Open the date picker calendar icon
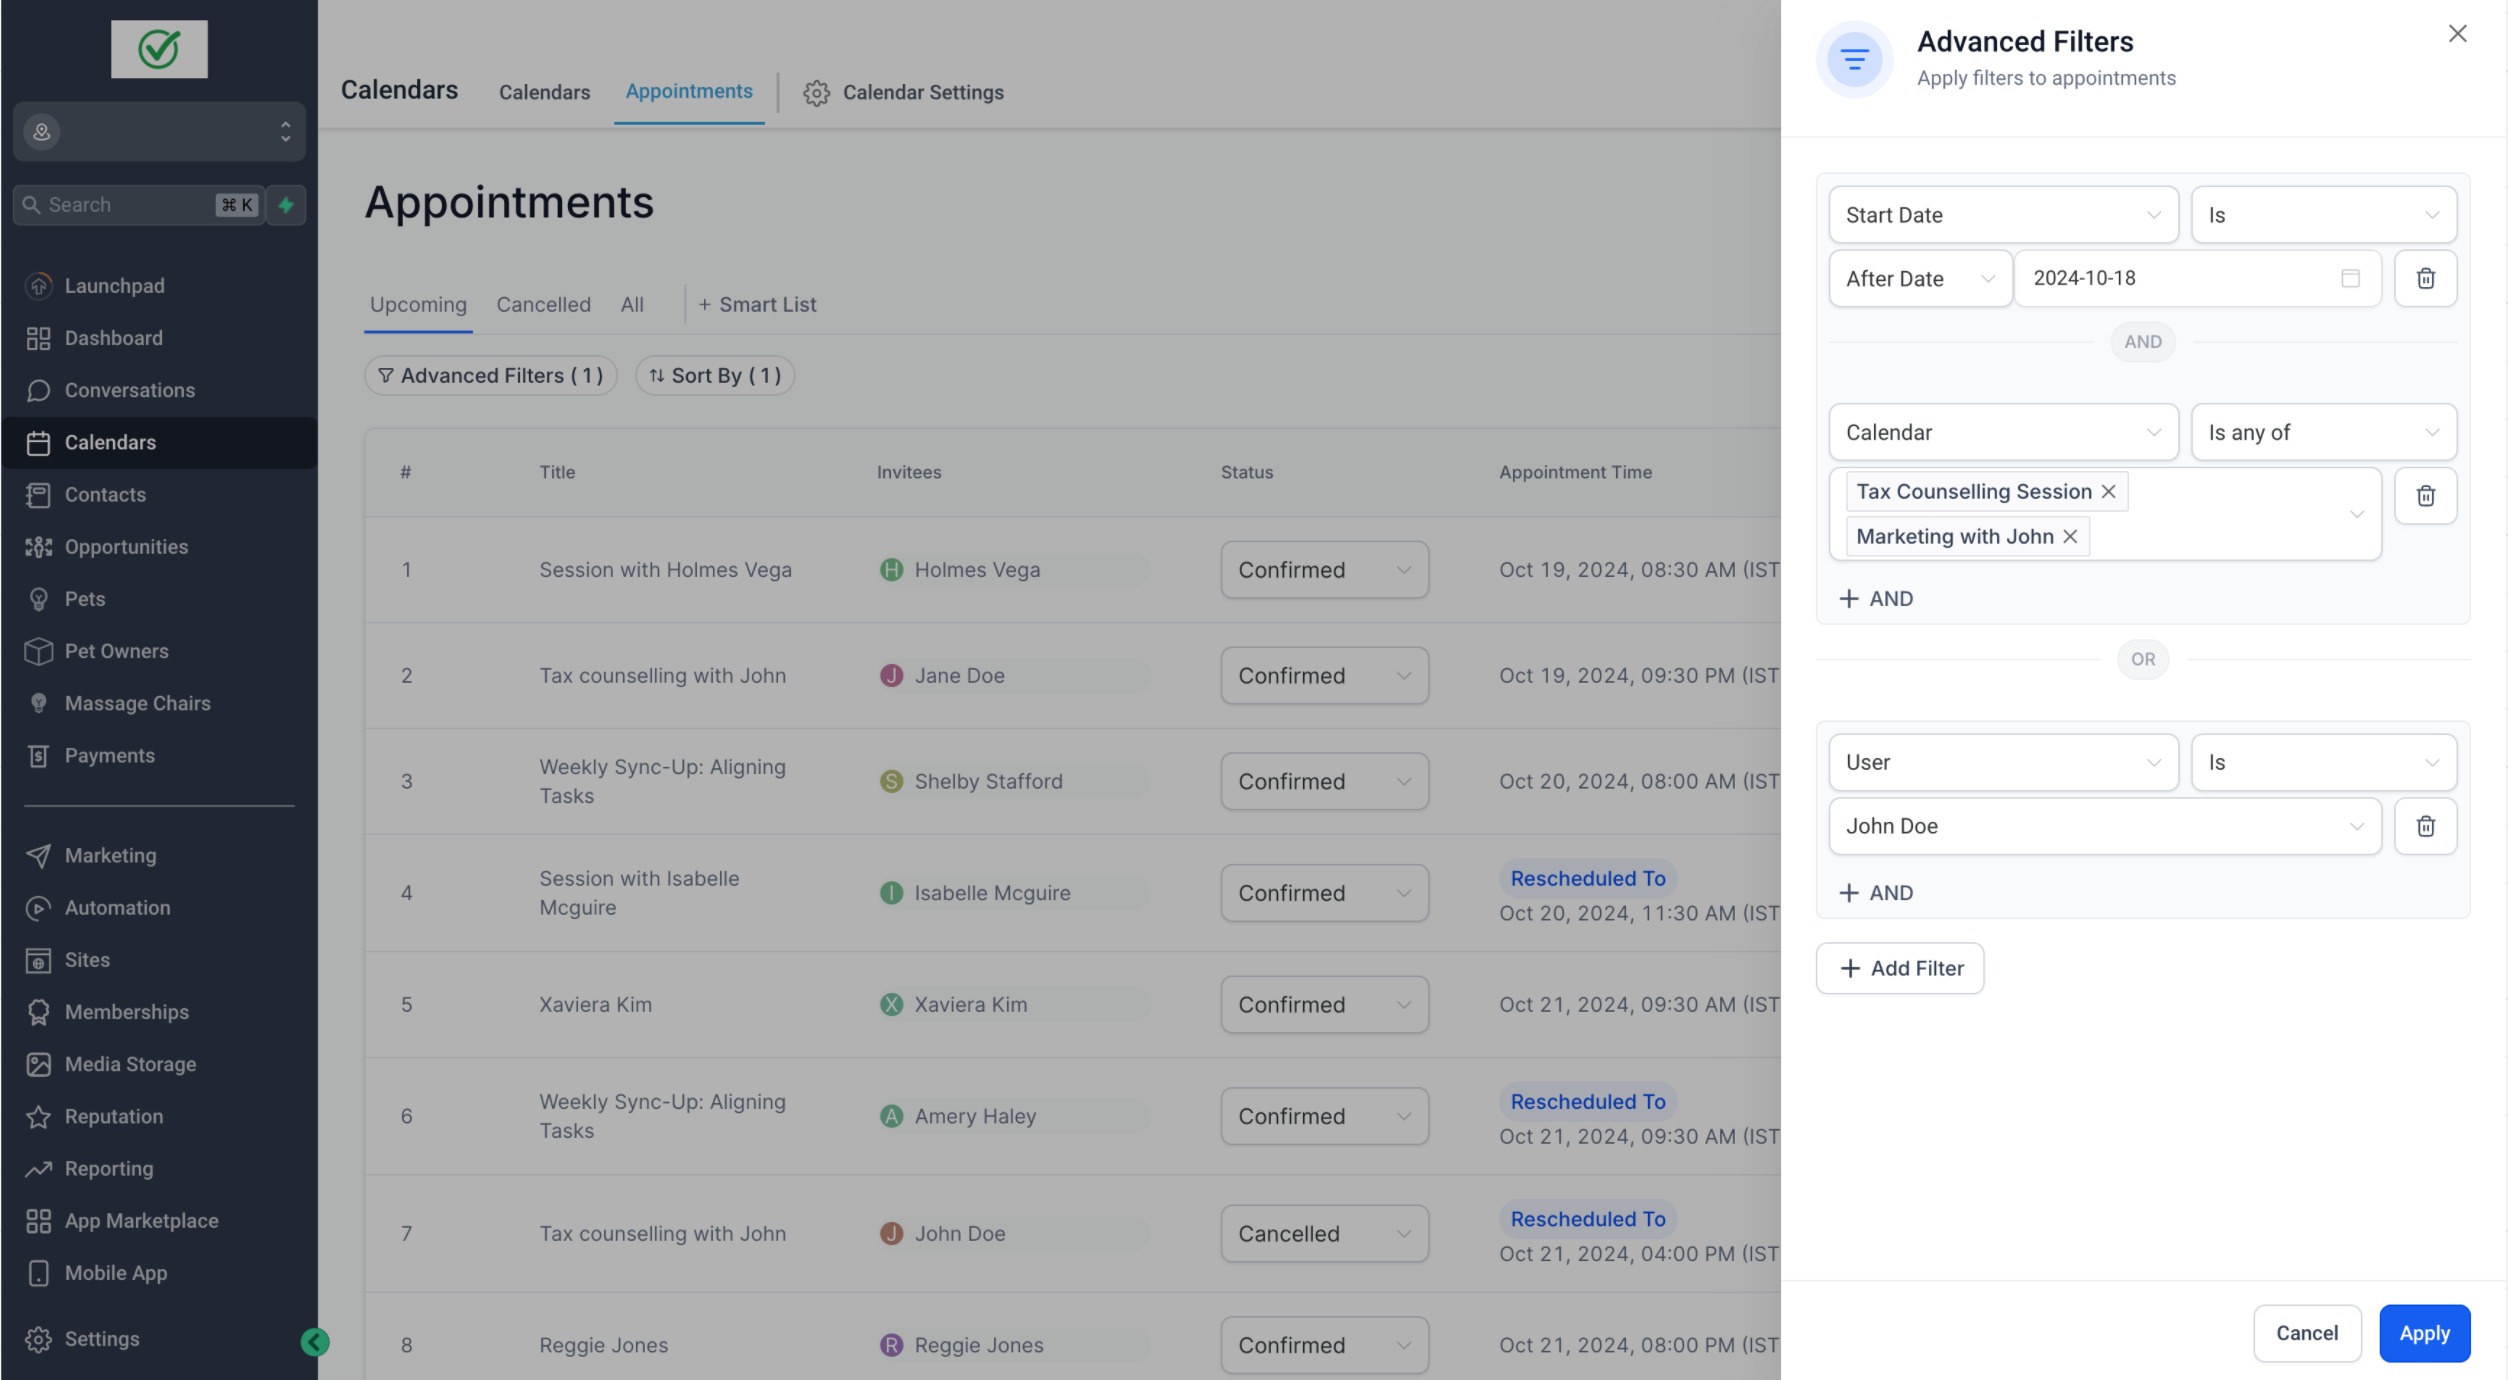 click(x=2350, y=278)
